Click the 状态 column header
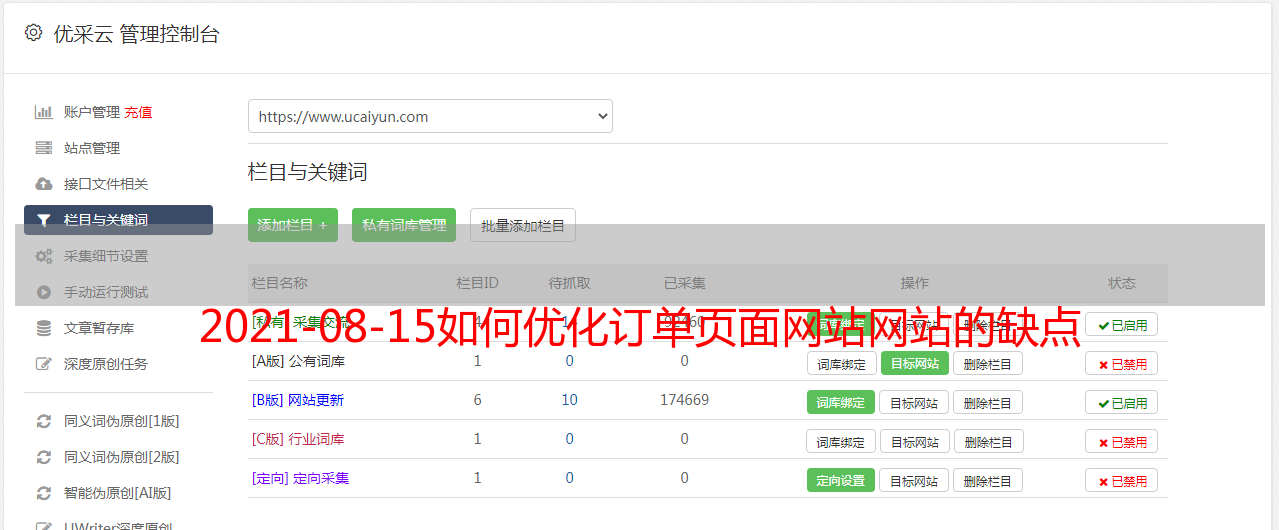Viewport: 1279px width, 530px height. 1122,283
